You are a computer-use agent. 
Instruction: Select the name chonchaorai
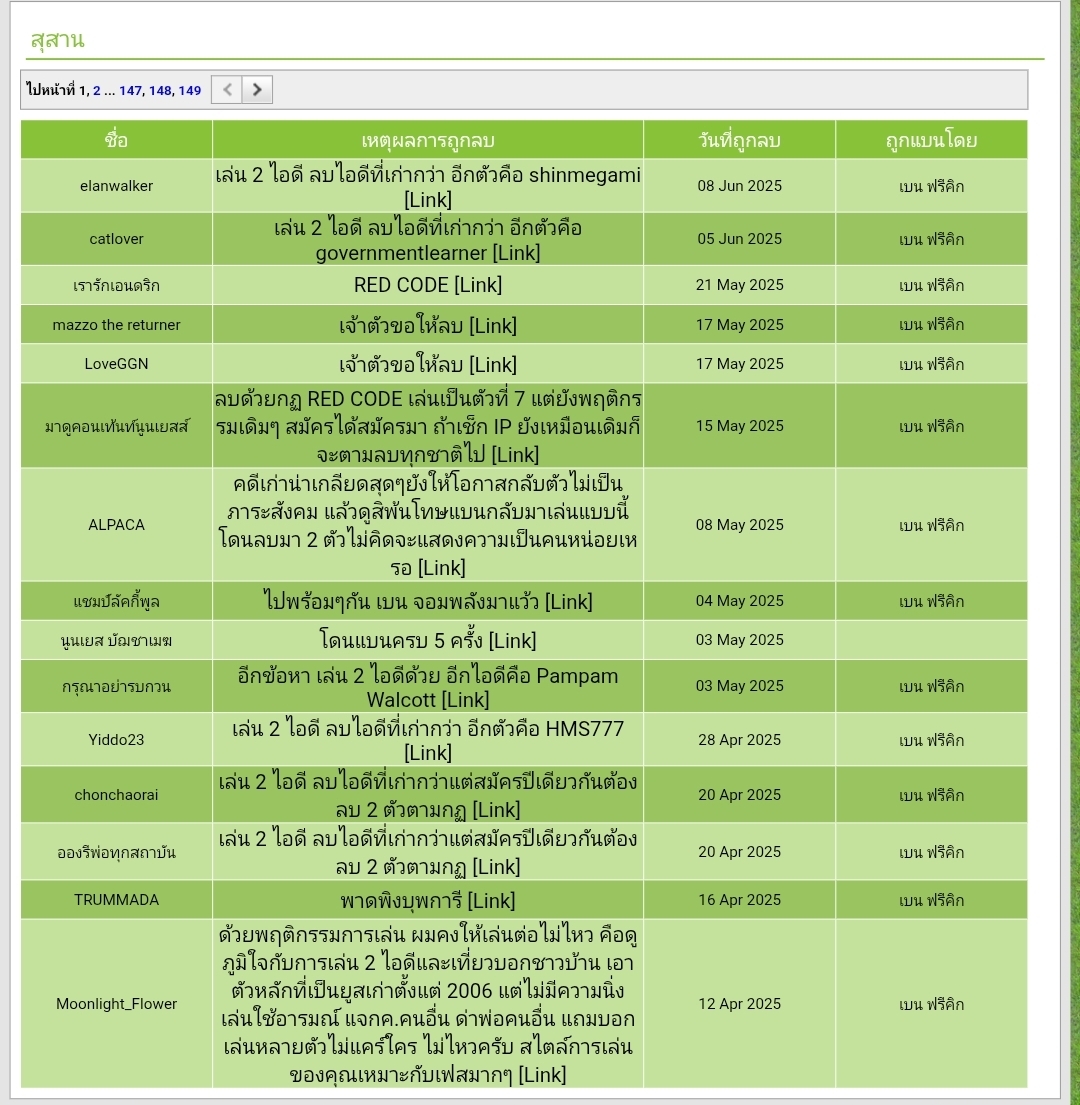(116, 795)
